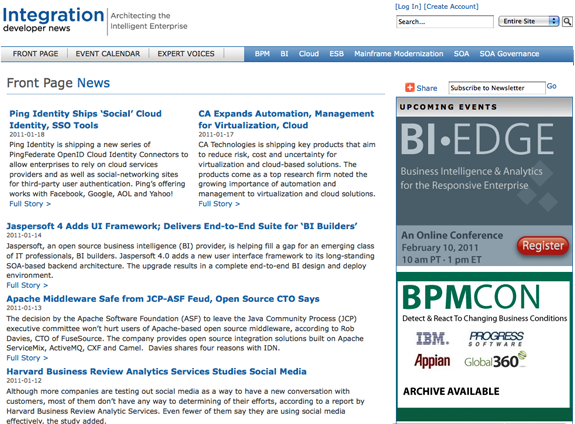The image size is (575, 424).
Task: Click the BPMCON archive banner
Action: click(x=484, y=346)
